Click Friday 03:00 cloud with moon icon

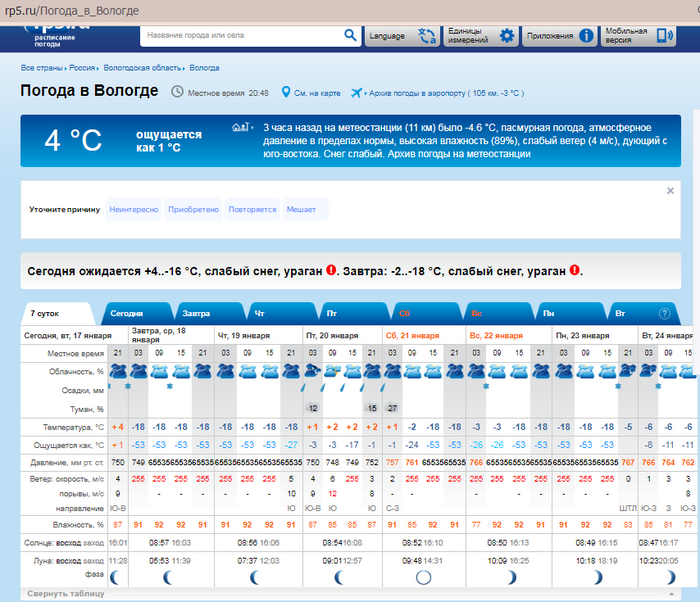[312, 371]
